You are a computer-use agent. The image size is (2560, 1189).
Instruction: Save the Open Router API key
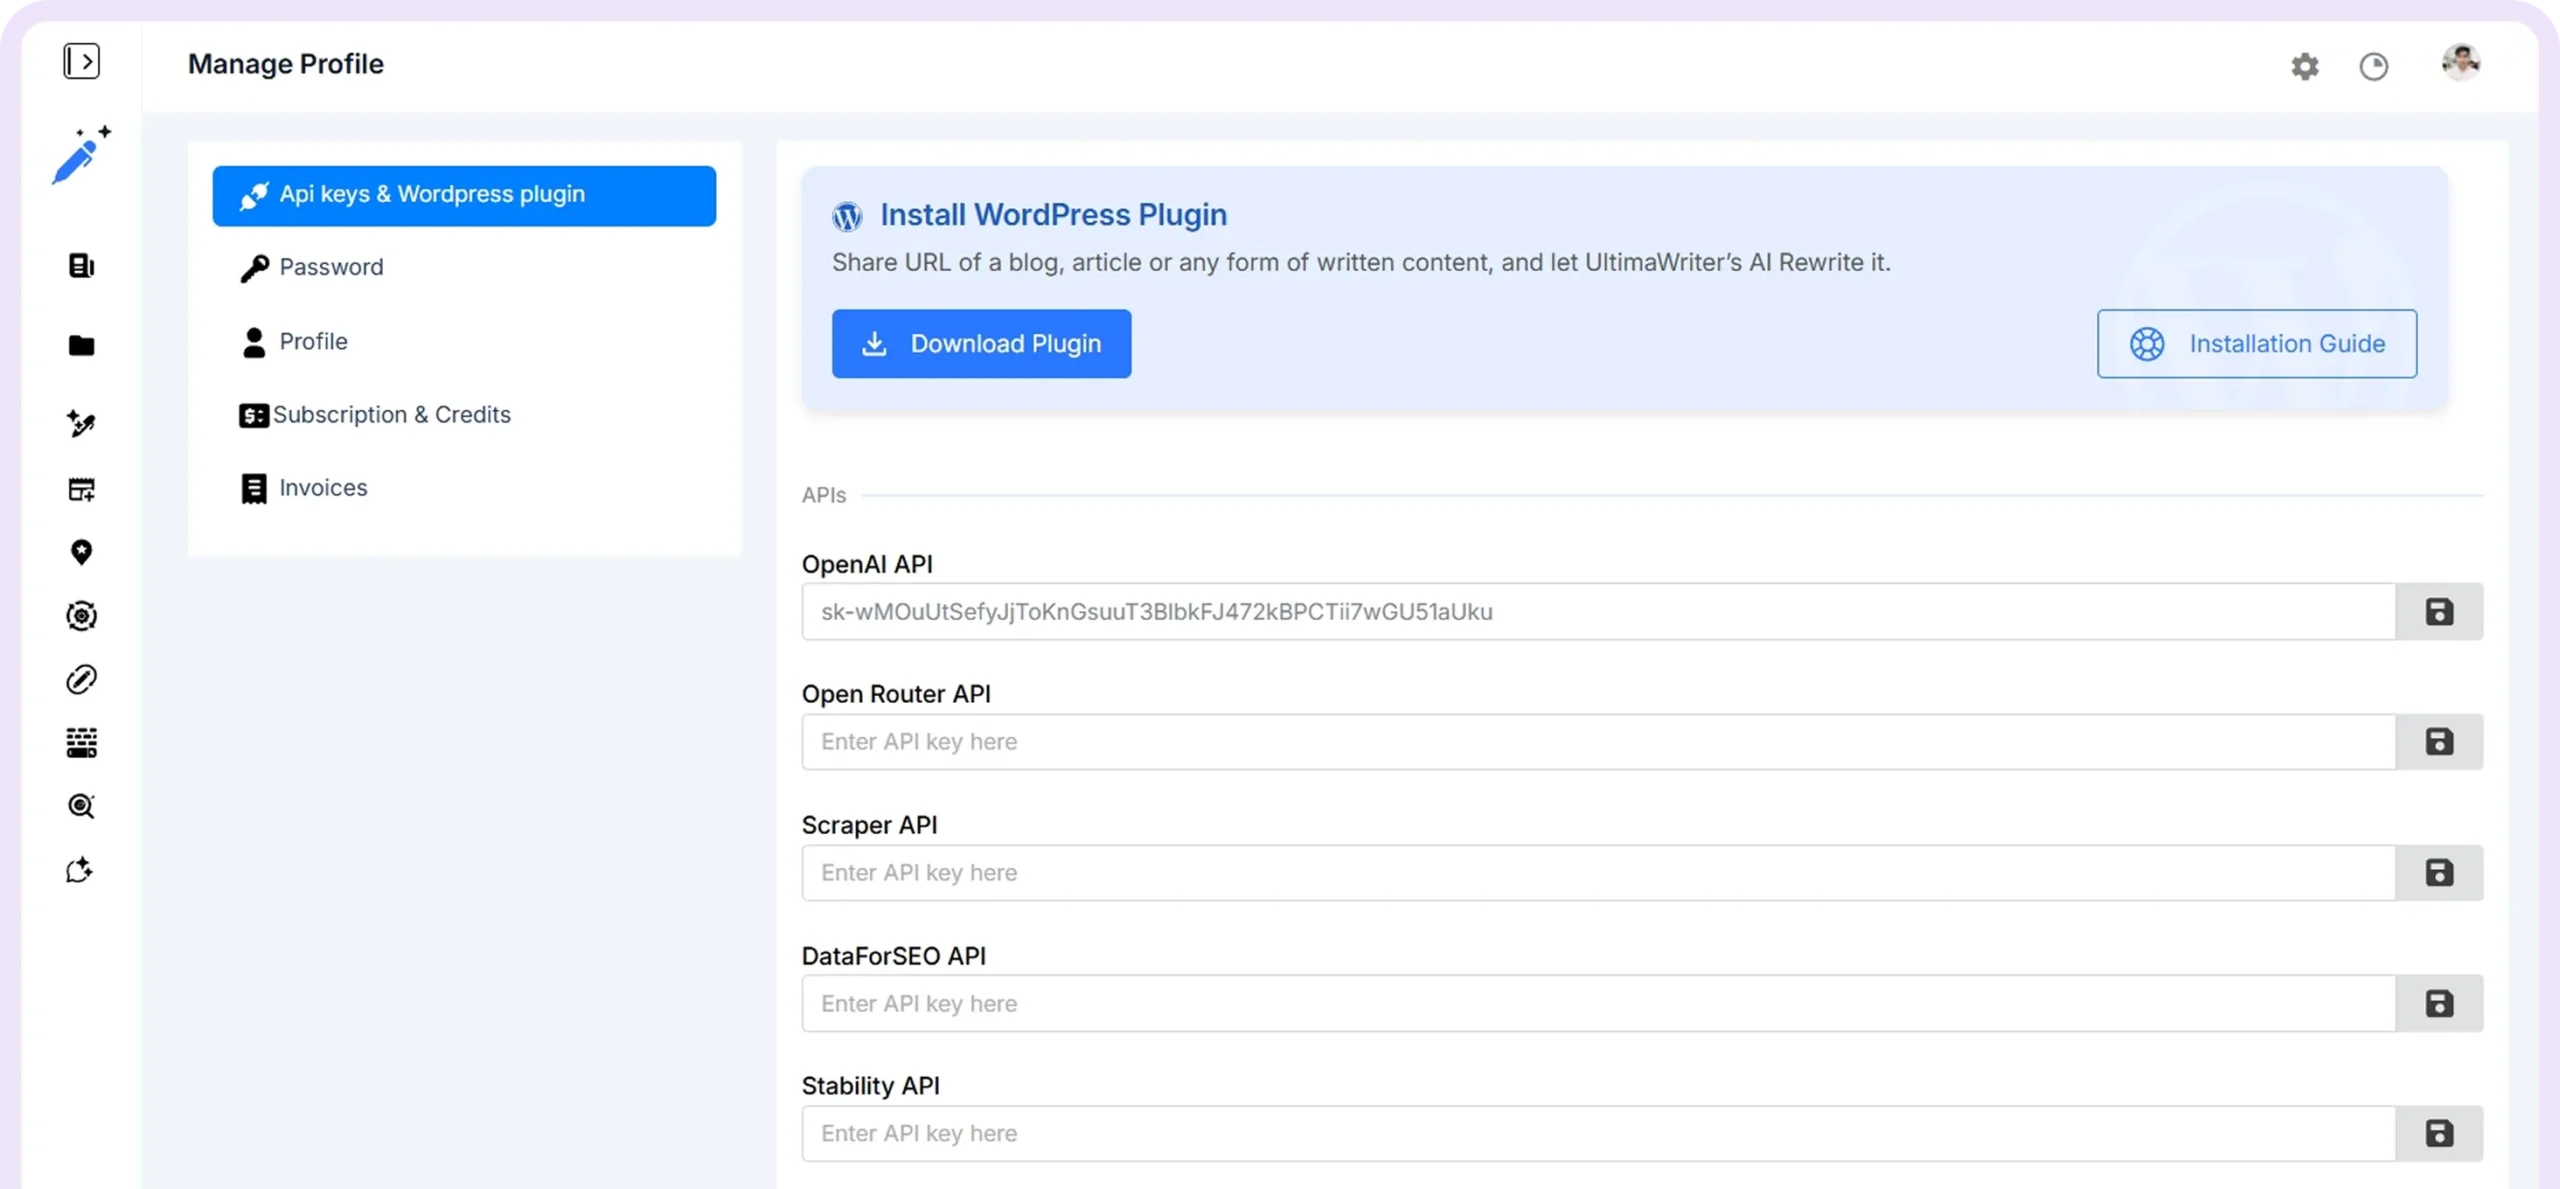[2439, 741]
